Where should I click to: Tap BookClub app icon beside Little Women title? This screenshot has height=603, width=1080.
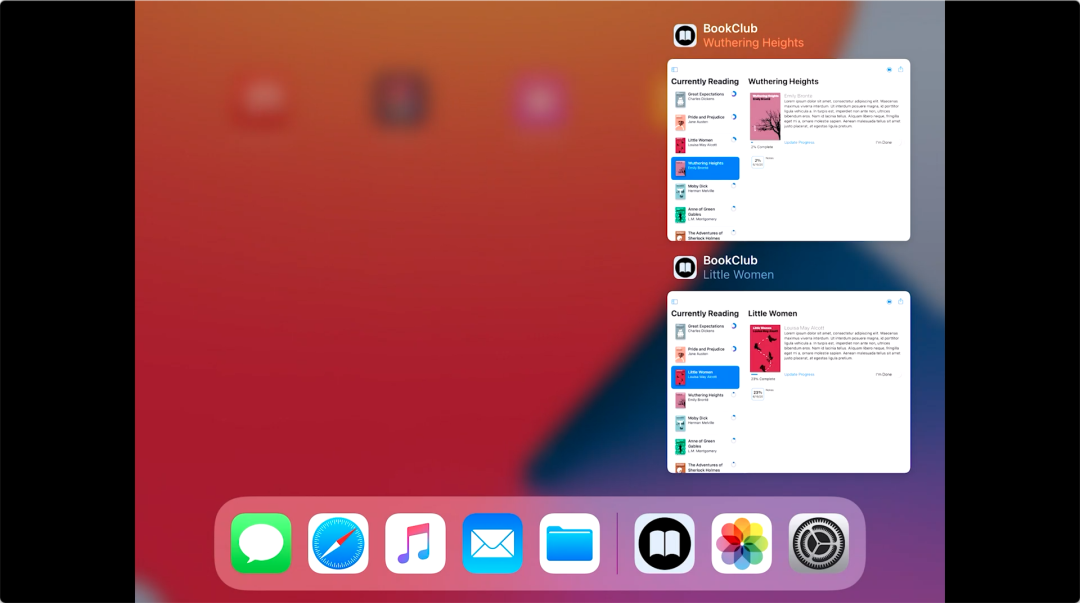(x=685, y=267)
